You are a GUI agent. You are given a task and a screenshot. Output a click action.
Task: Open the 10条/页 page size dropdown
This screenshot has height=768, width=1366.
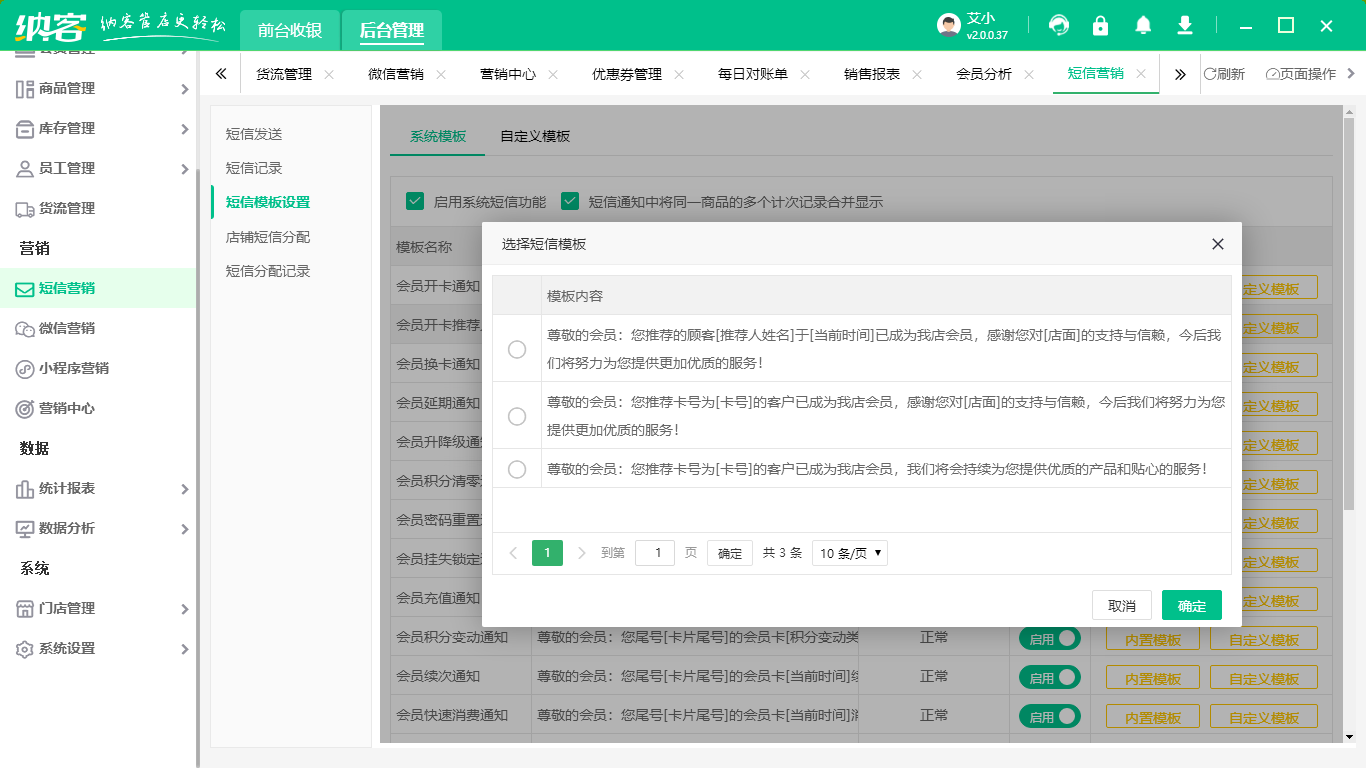[x=849, y=552]
